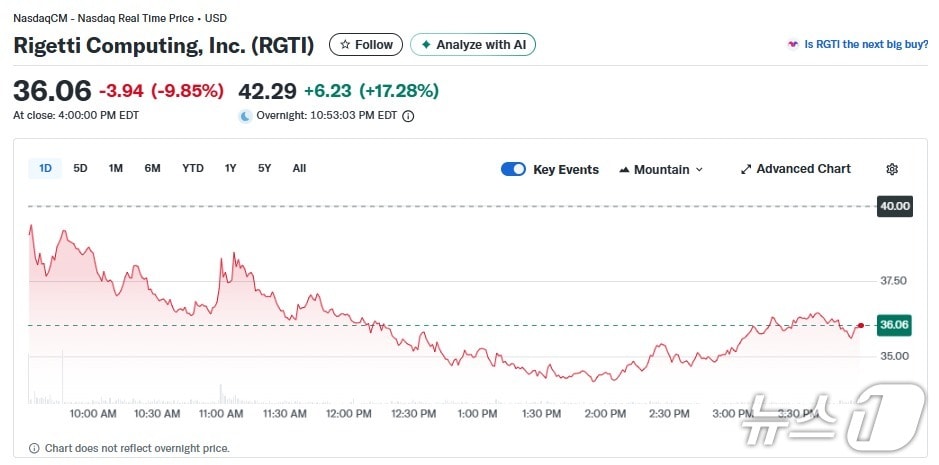Expand the Mountain chart type dropdown
Screen dimensions: 939x465
(699, 170)
